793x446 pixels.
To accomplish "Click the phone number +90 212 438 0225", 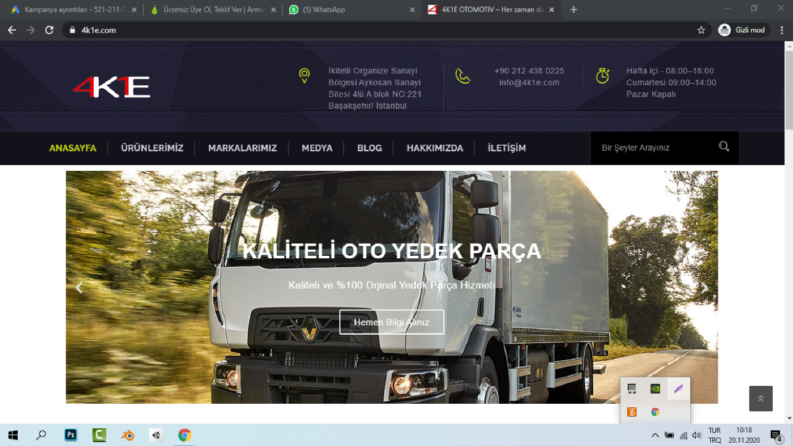I will pyautogui.click(x=529, y=71).
